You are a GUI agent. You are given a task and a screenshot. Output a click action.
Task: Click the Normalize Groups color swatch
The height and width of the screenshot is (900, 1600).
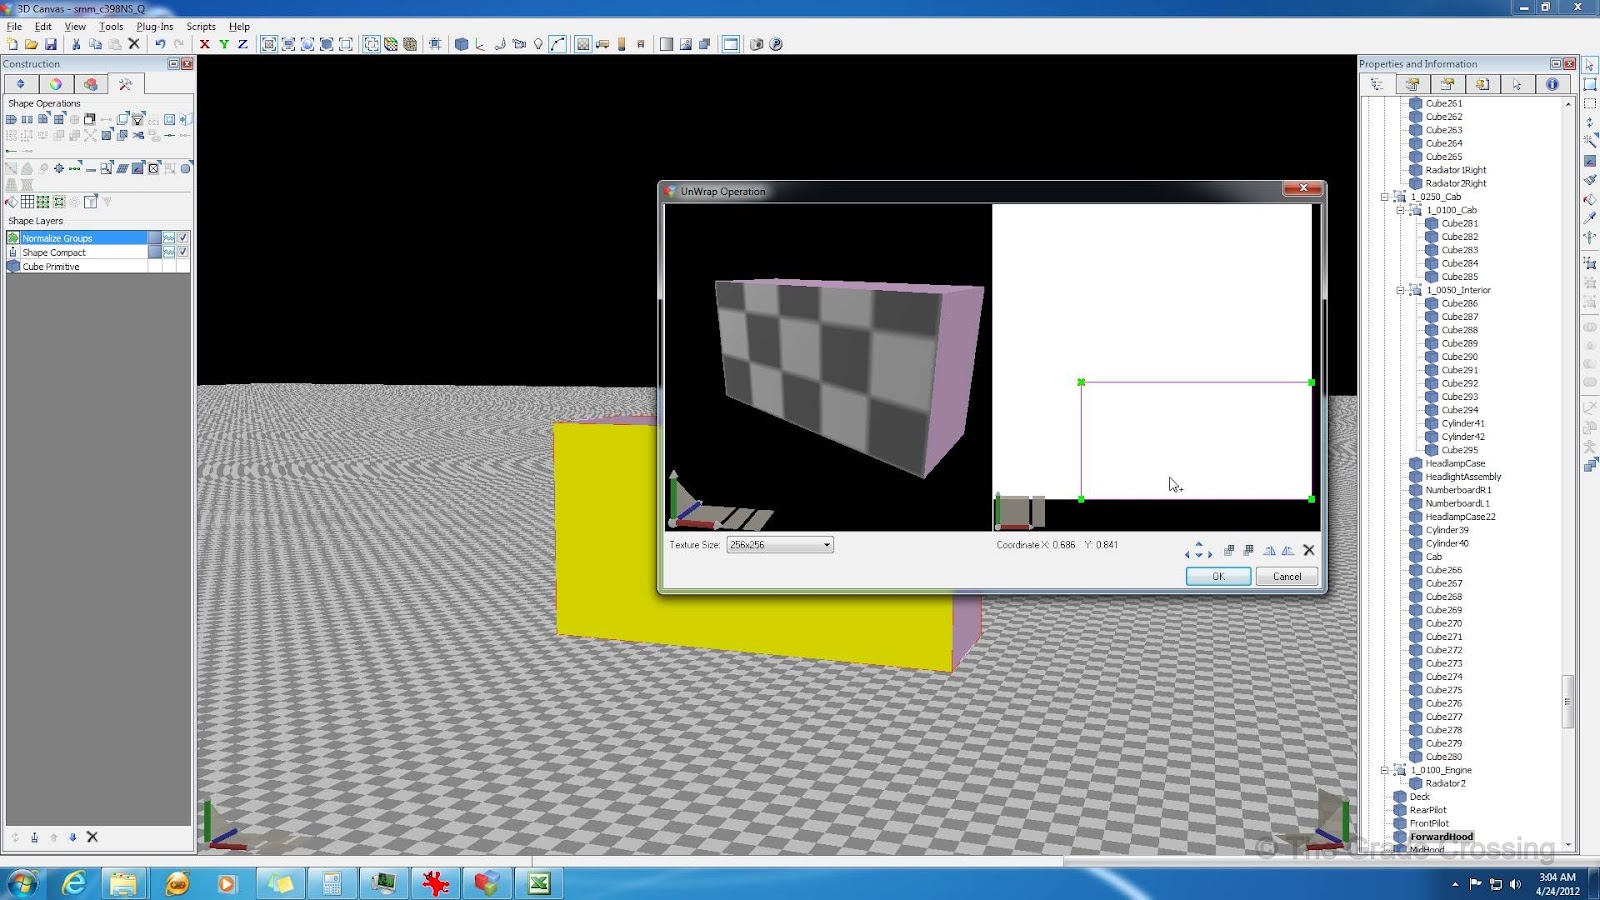coord(154,238)
